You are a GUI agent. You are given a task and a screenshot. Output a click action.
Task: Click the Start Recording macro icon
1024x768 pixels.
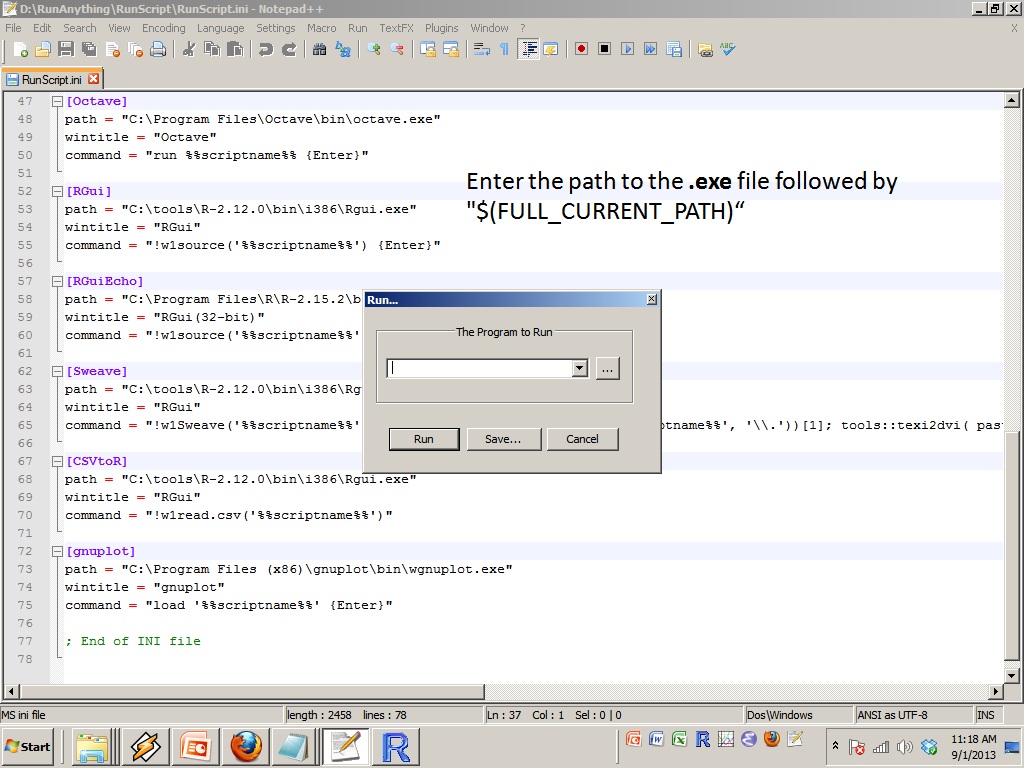click(581, 50)
